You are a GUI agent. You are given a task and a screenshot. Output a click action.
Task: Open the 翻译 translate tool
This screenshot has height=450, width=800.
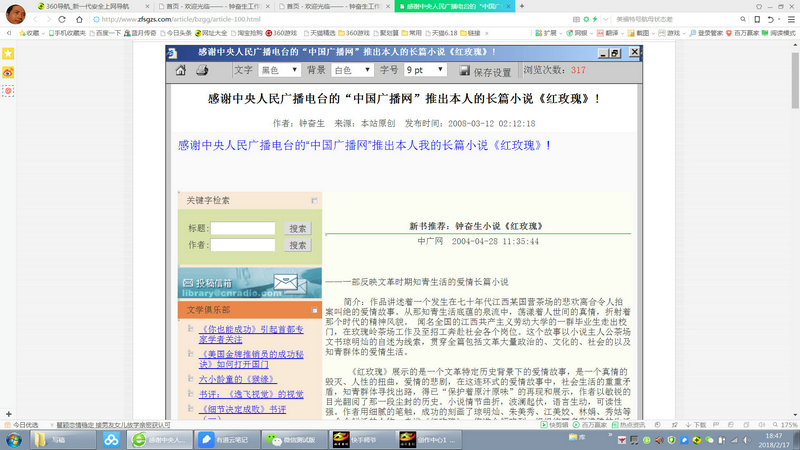607,33
